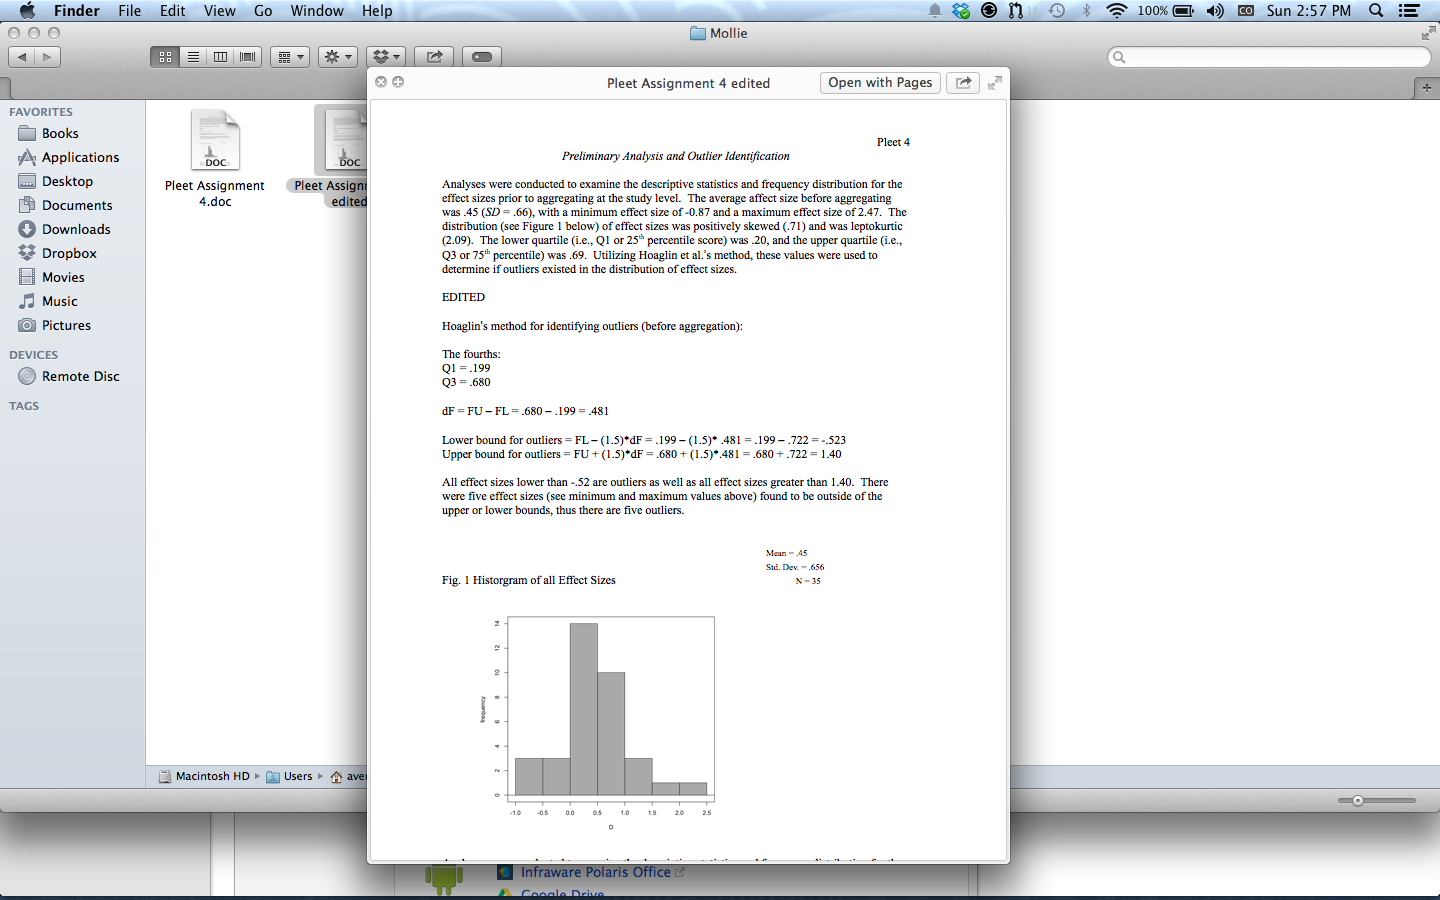Open the Action gear dropdown menu
This screenshot has height=900, width=1440.
tap(338, 57)
